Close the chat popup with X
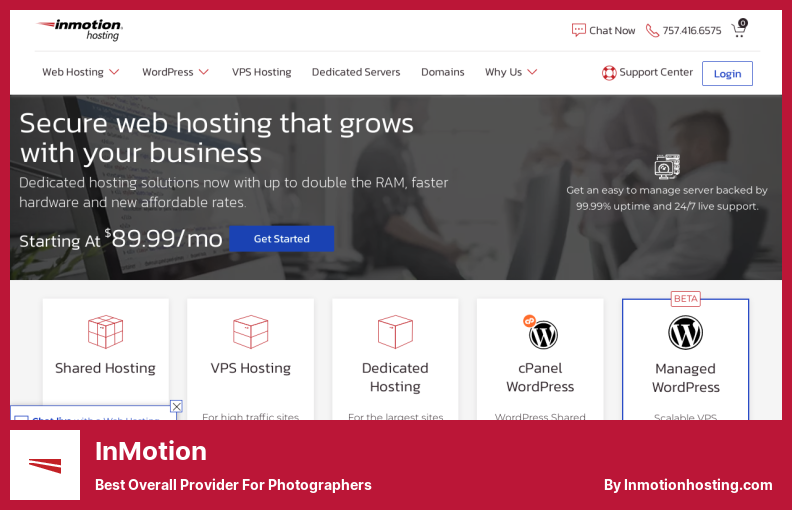792x510 pixels. (x=176, y=406)
